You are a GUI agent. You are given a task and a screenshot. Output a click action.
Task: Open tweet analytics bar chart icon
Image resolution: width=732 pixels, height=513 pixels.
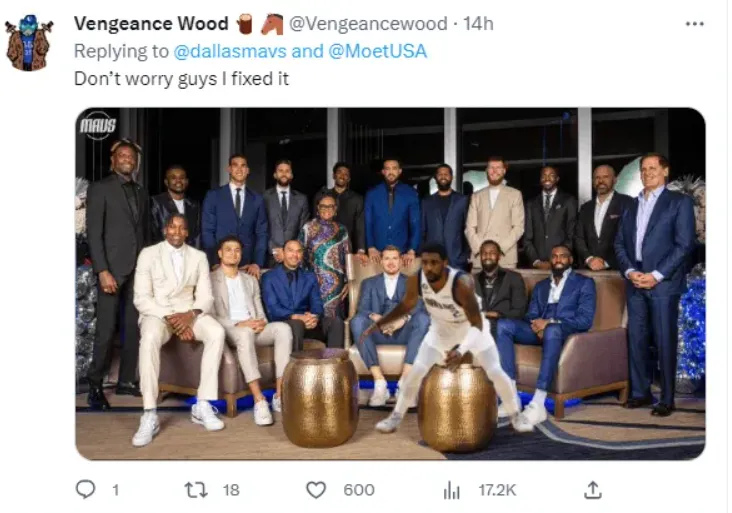click(452, 489)
